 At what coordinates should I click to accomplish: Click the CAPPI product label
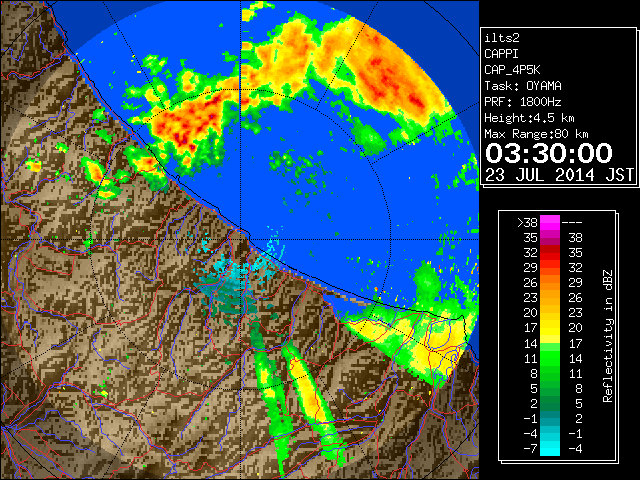[x=501, y=54]
